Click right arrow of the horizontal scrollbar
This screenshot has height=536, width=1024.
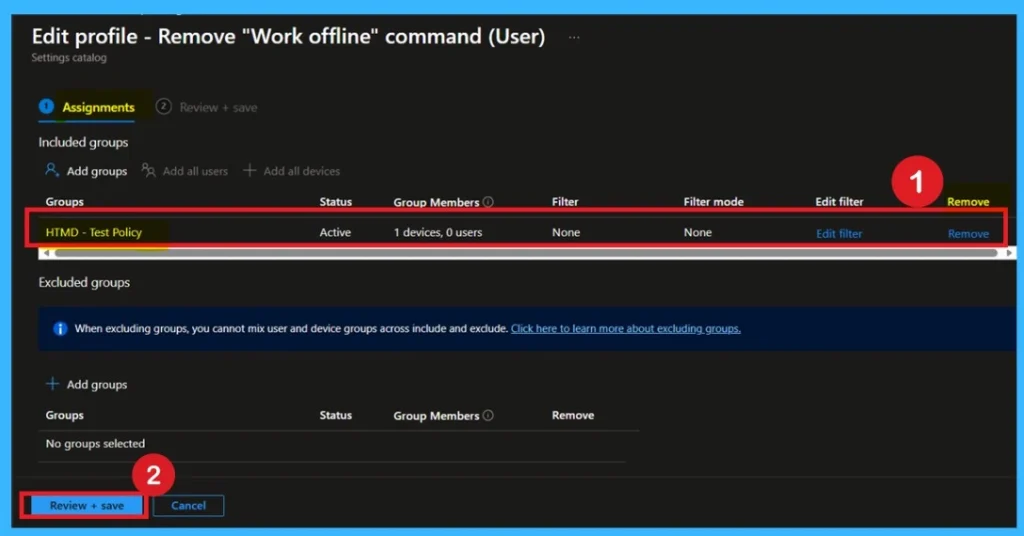coord(1010,253)
